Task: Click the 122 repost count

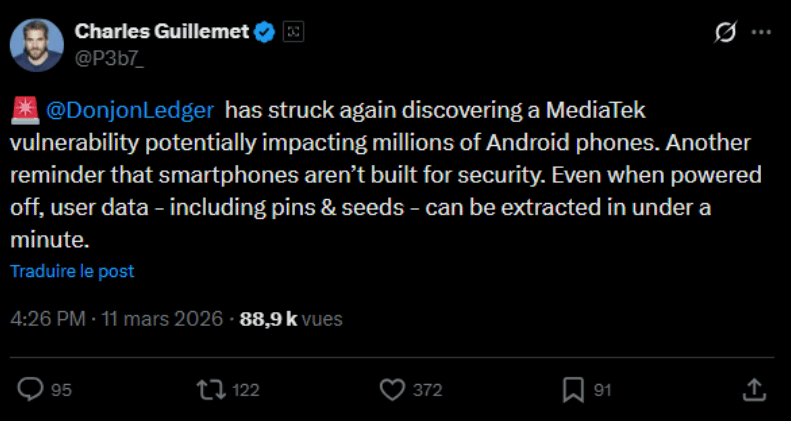Action: click(x=245, y=390)
